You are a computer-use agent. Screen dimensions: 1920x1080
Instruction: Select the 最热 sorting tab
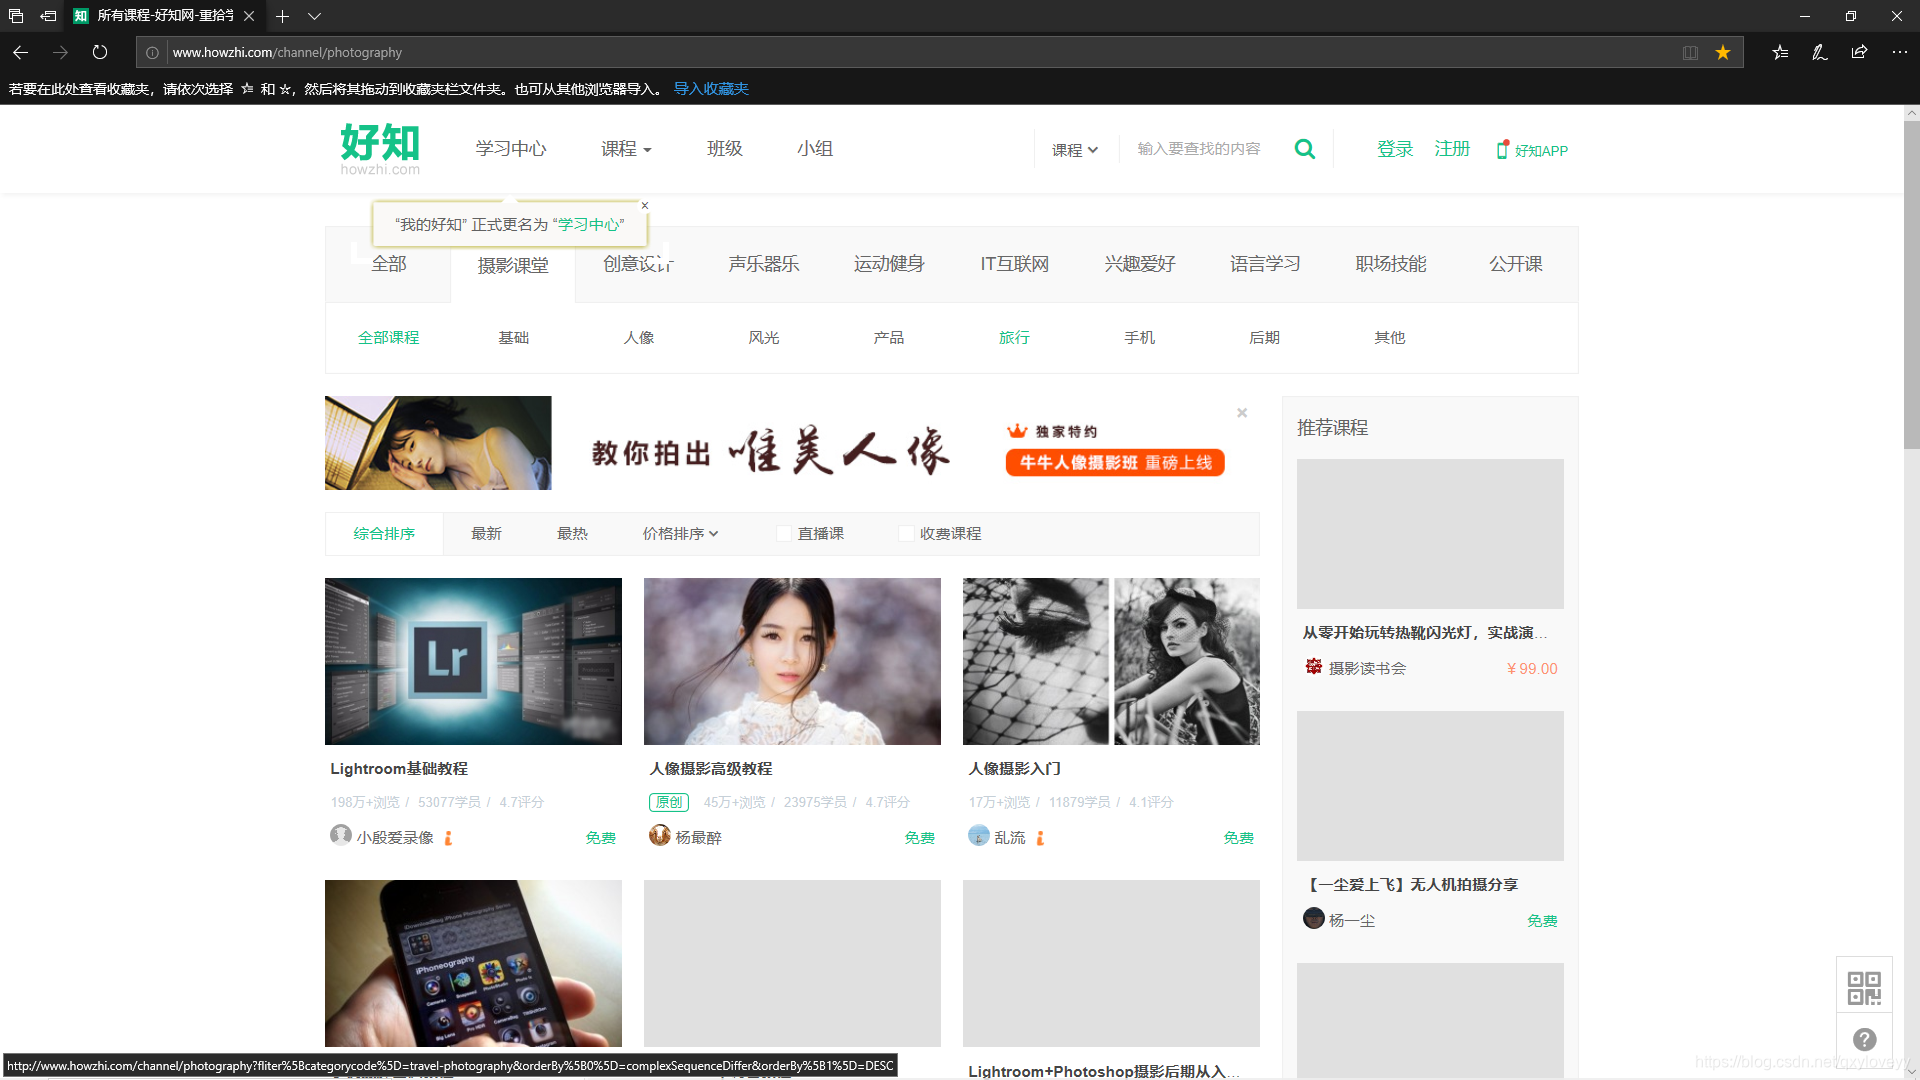[x=571, y=533]
